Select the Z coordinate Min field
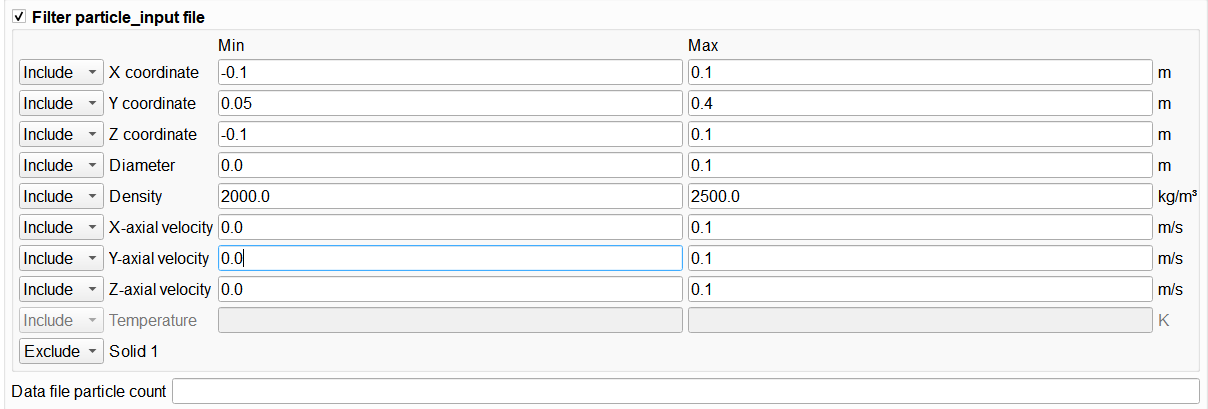 click(449, 134)
